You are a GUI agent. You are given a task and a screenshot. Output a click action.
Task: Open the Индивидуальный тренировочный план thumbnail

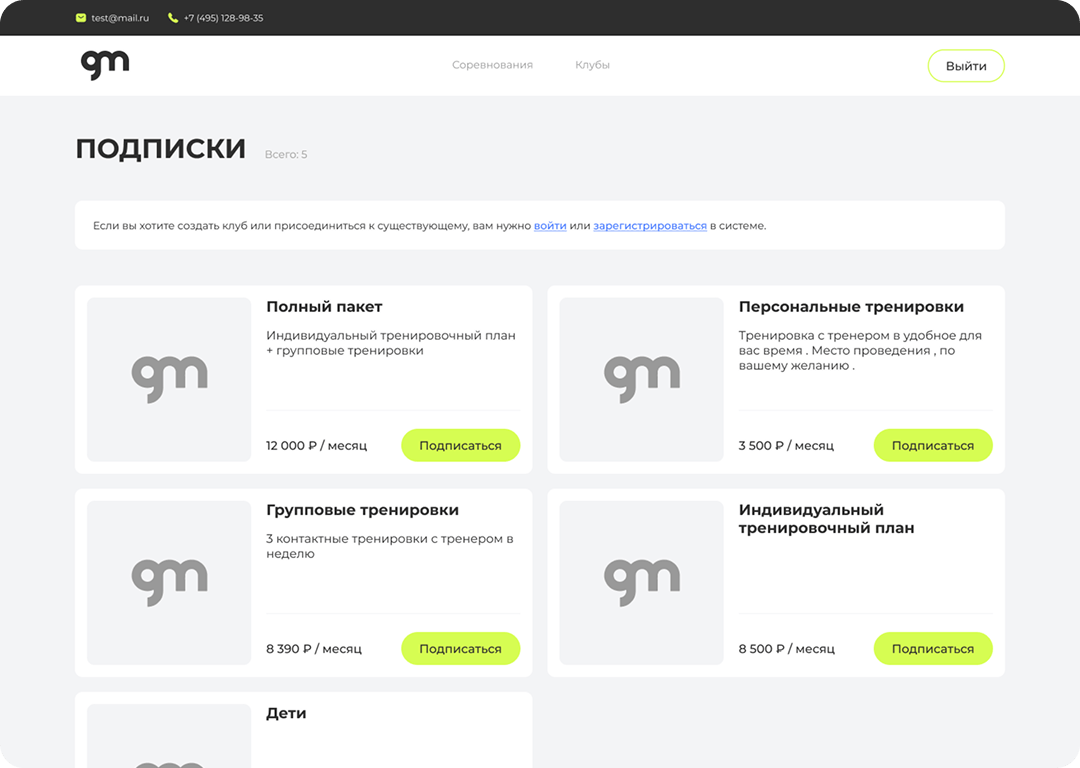point(641,583)
